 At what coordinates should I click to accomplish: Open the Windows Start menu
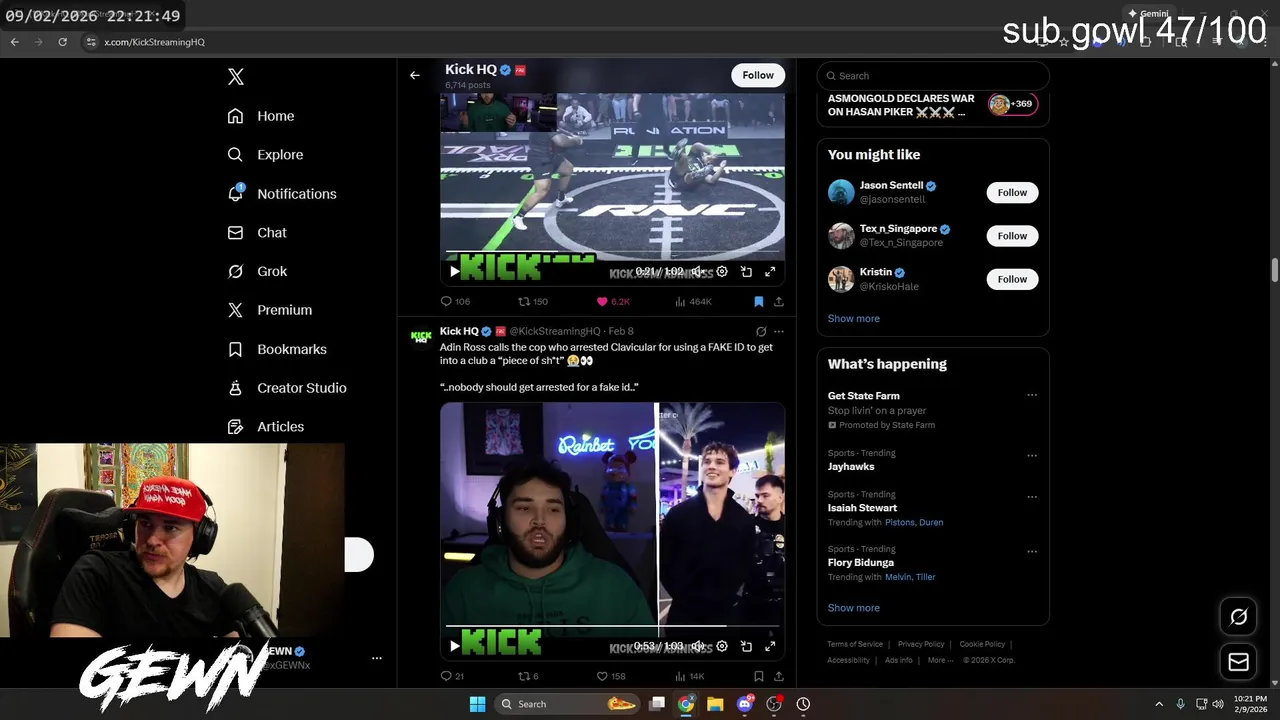point(477,704)
